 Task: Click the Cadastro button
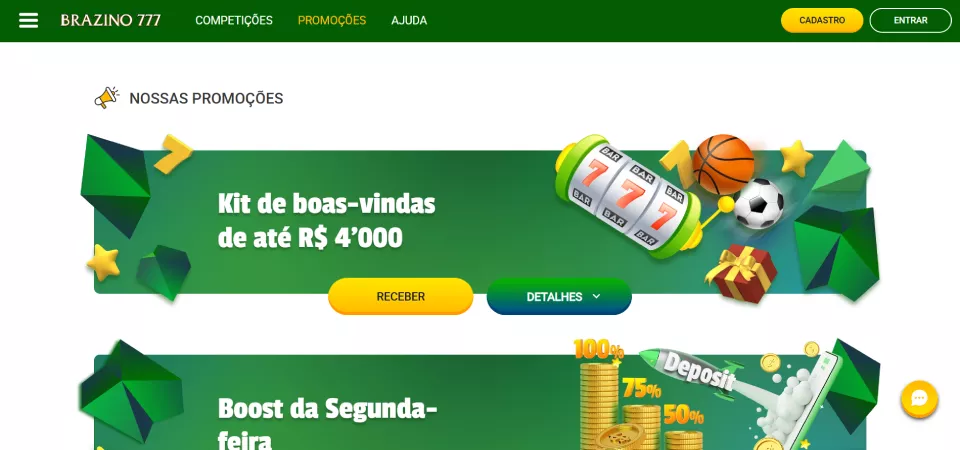click(822, 20)
